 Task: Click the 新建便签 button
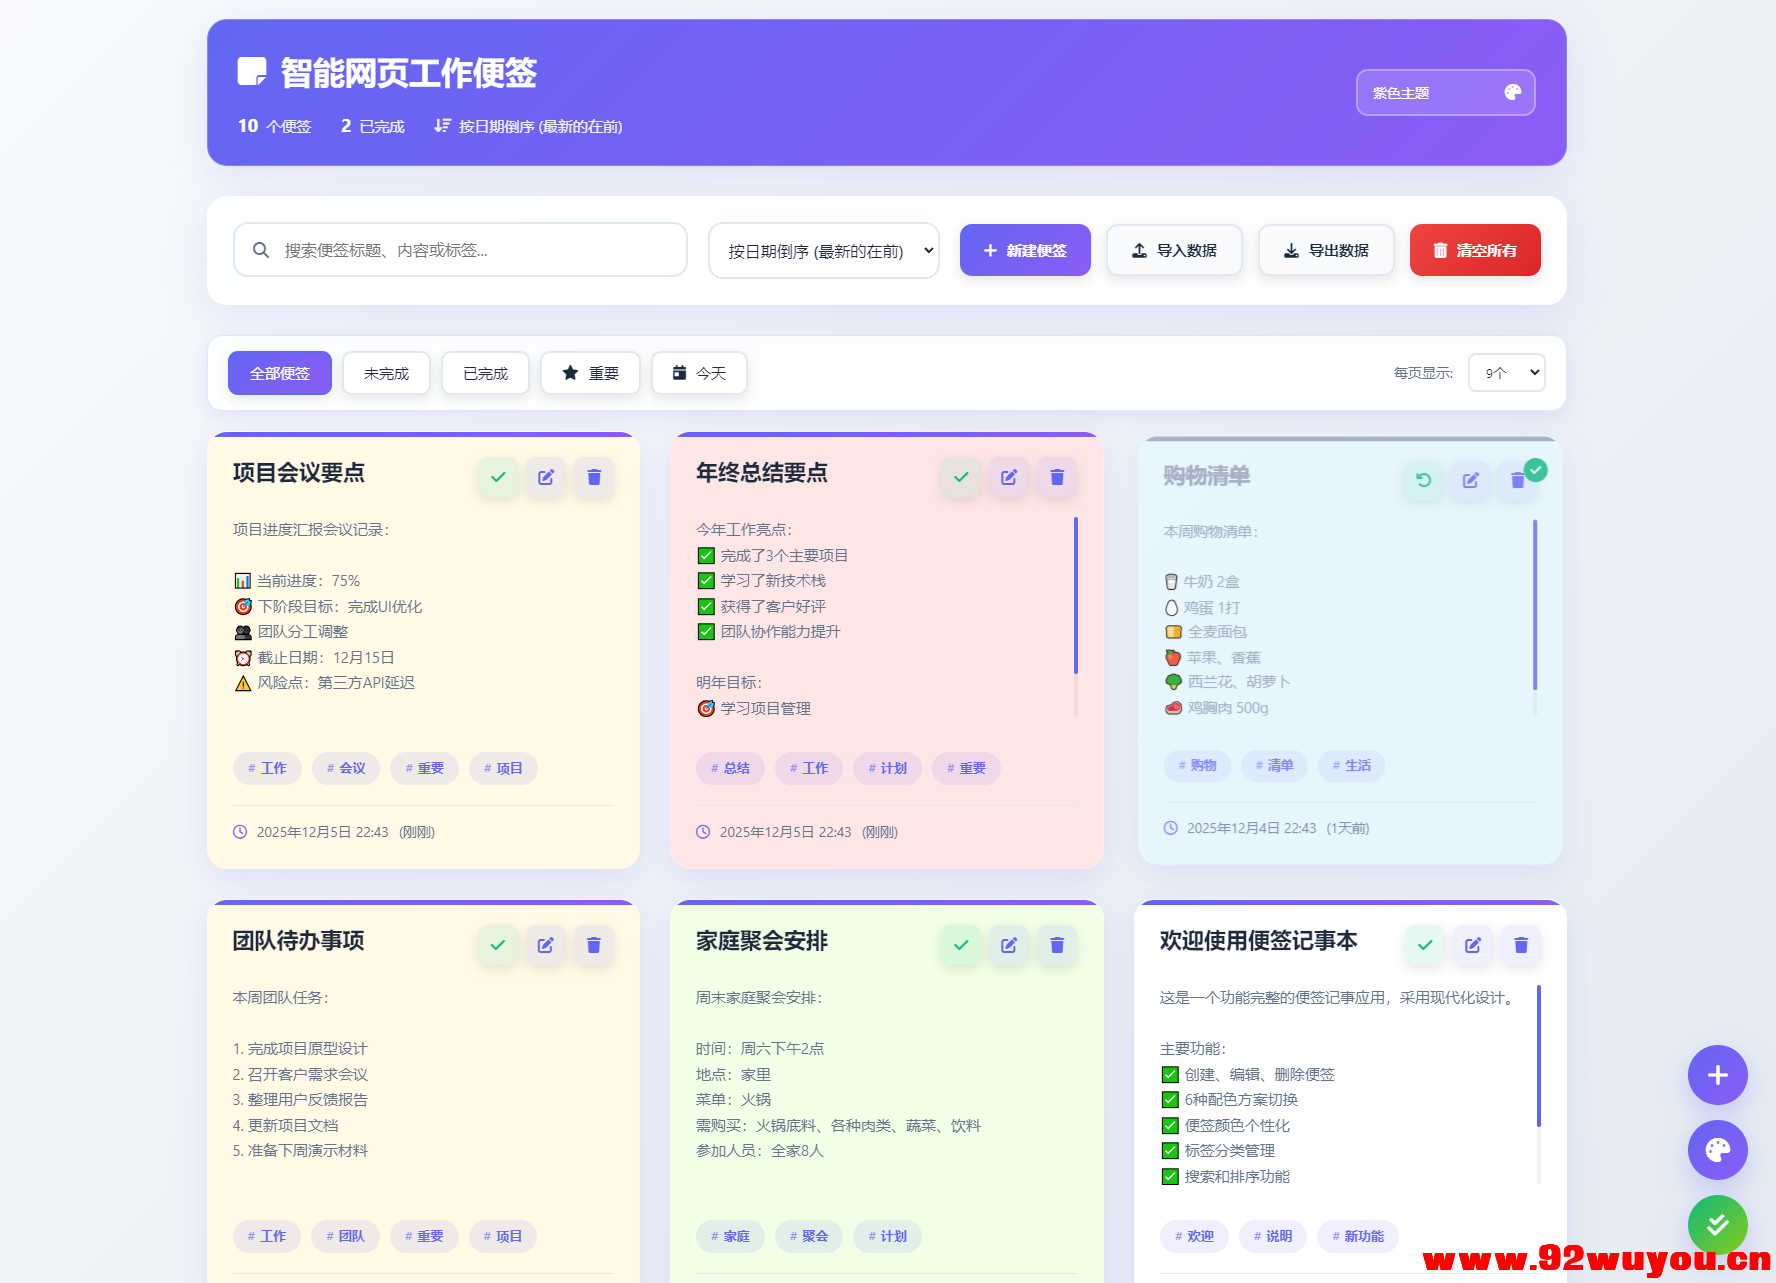(x=1024, y=250)
